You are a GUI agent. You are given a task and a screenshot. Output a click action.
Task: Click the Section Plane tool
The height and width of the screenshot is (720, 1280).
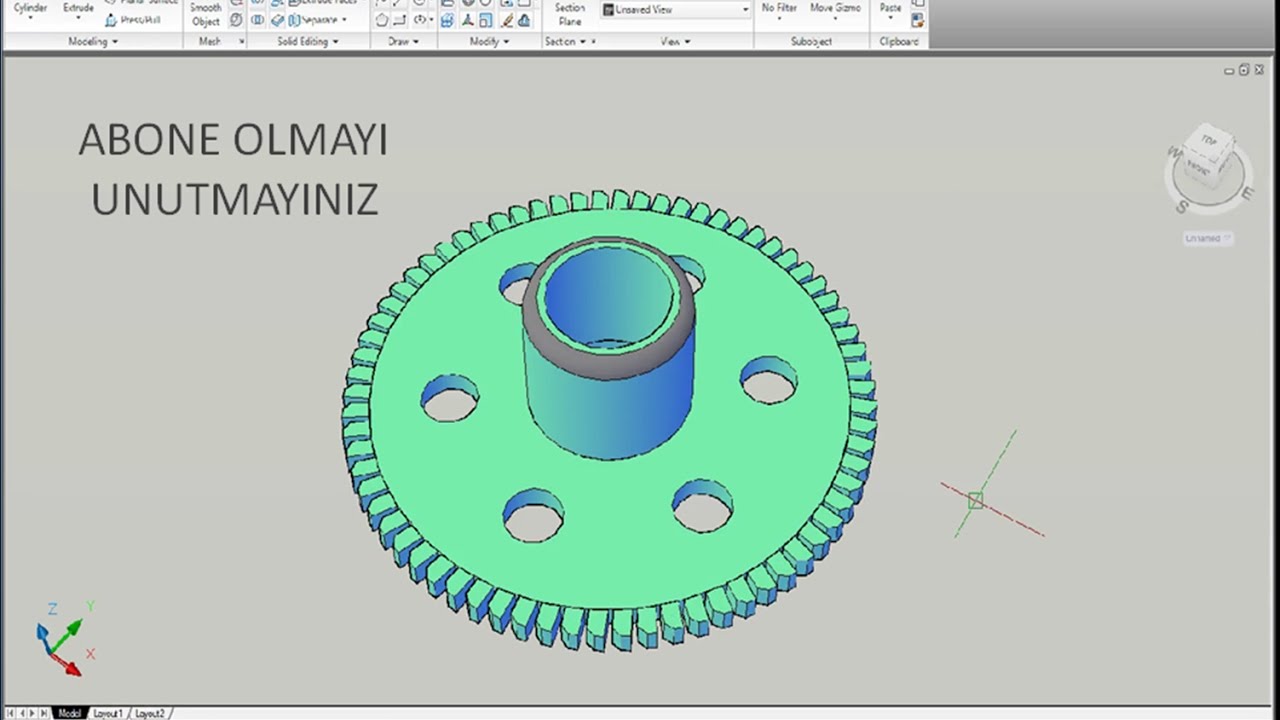tap(570, 14)
